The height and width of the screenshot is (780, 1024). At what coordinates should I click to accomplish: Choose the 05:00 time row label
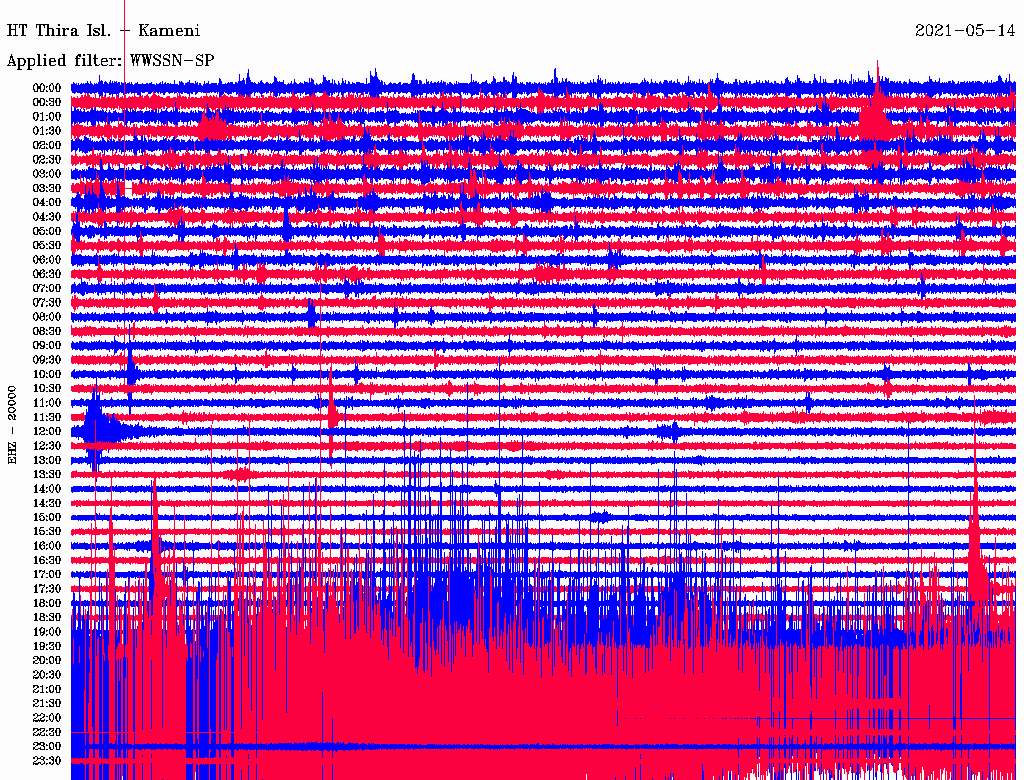[x=47, y=231]
